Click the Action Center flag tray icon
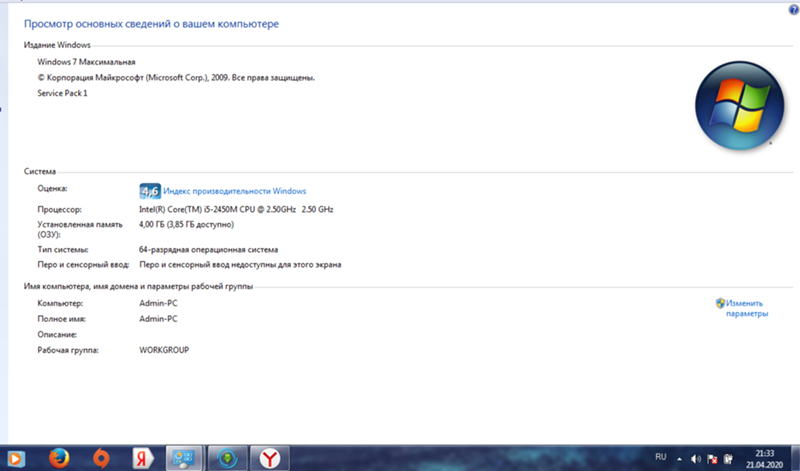 coord(712,459)
